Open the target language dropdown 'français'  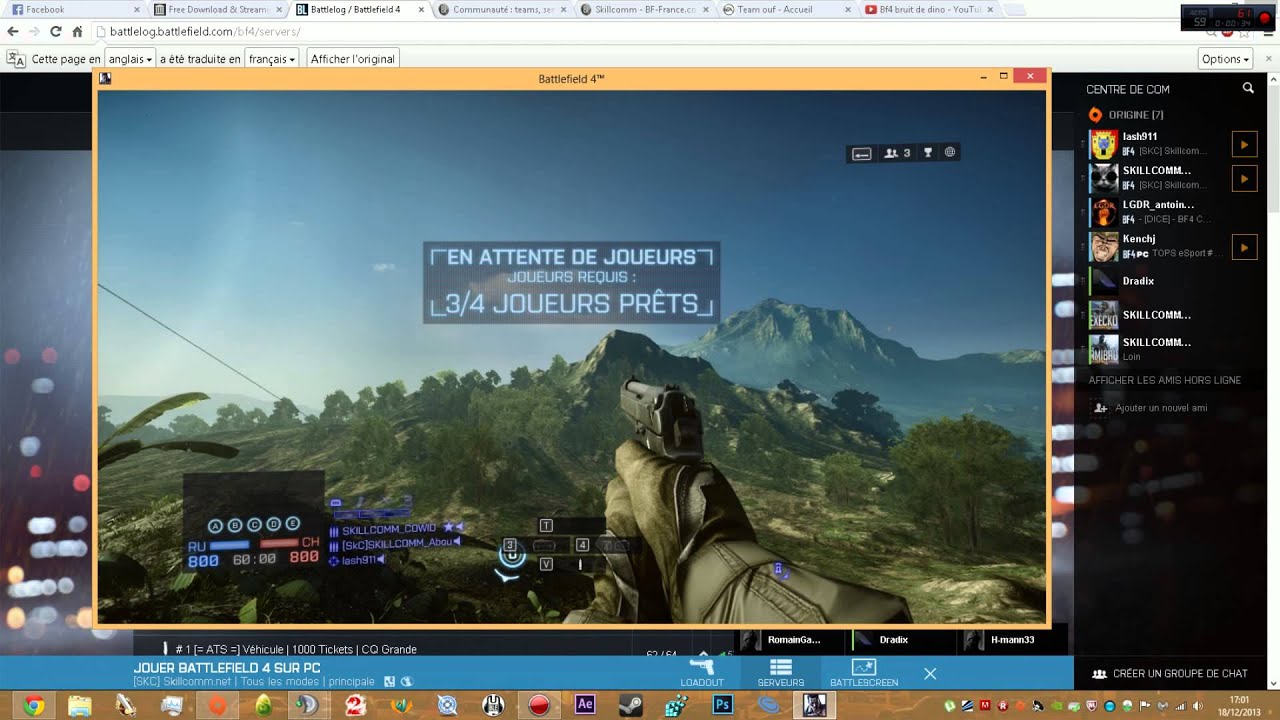point(271,59)
